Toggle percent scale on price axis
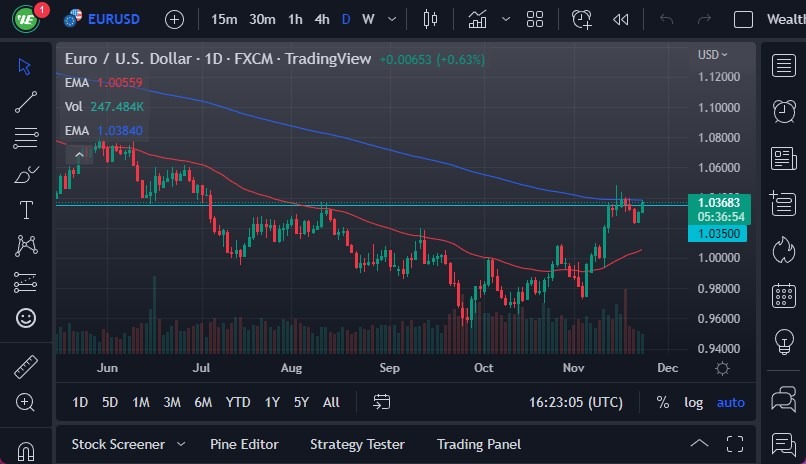This screenshot has width=806, height=464. [x=662, y=402]
